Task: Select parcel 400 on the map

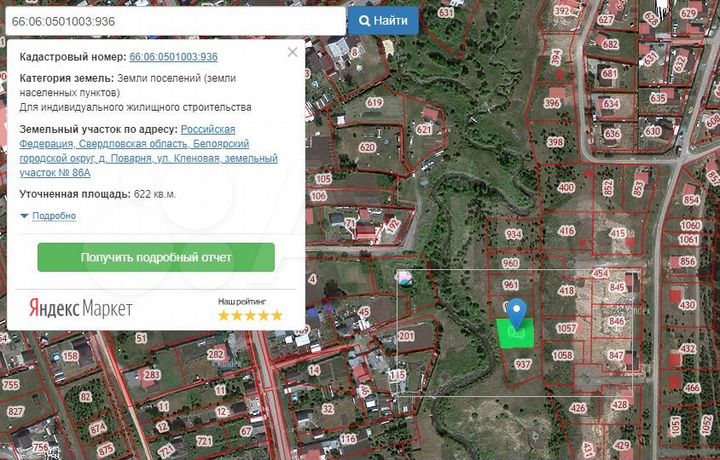Action: pos(566,187)
